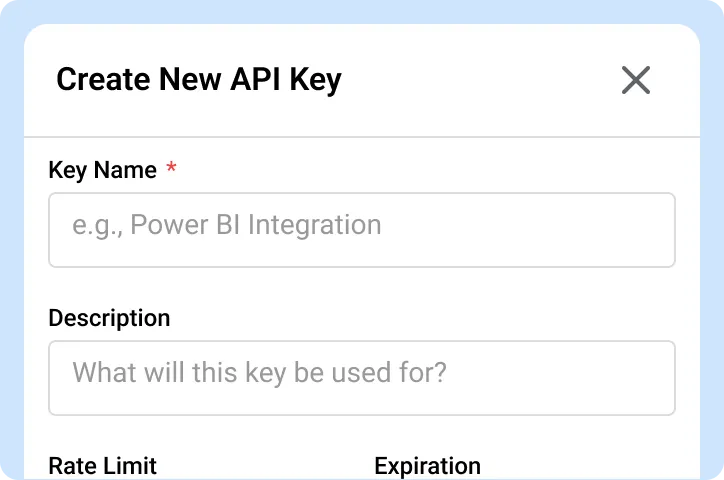
Task: Click the blank space between Key Name and Description
Action: coord(361,290)
